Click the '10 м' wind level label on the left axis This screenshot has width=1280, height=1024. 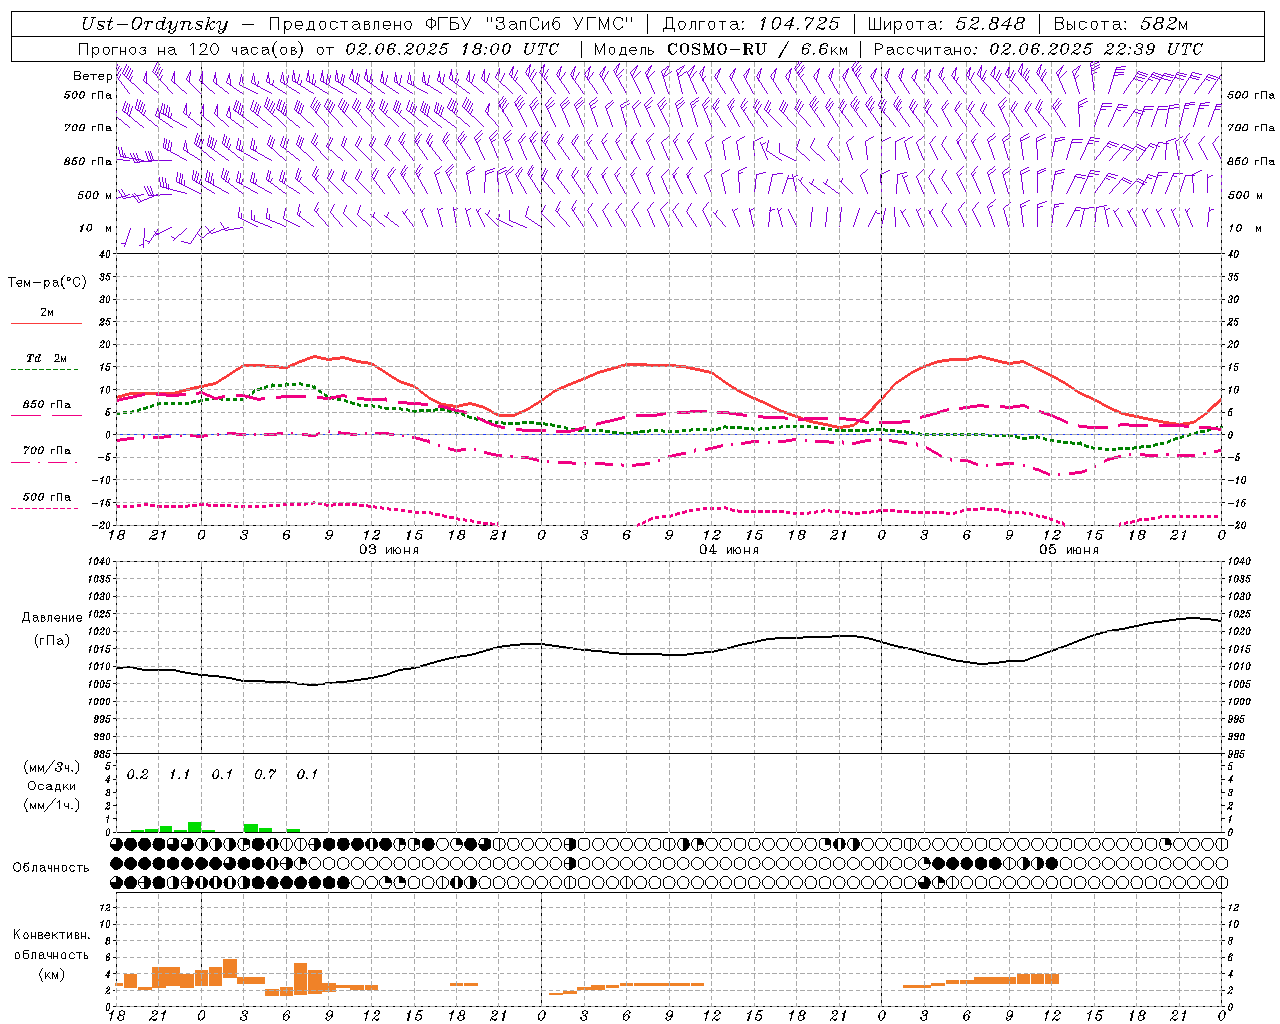pyautogui.click(x=95, y=228)
